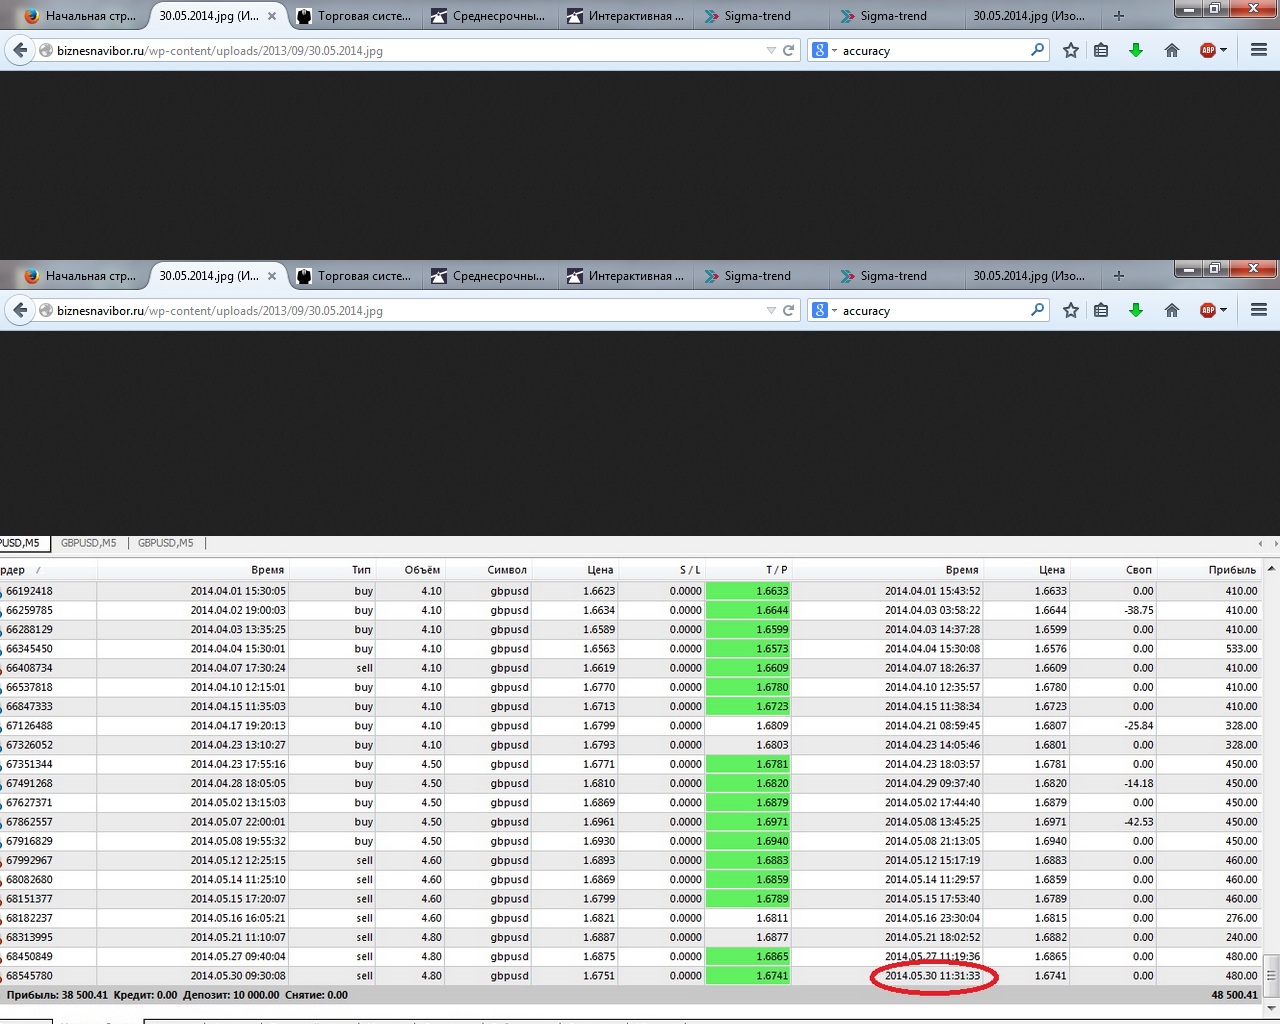Screen dimensions: 1280x1024
Task: Show bookmarks list in the upper browser window
Action: coord(1101,50)
